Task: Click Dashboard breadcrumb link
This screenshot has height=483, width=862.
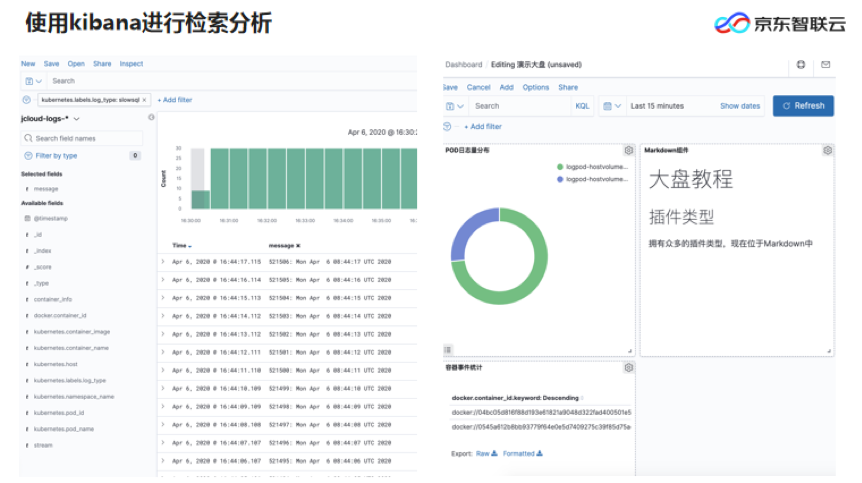Action: pos(463,64)
